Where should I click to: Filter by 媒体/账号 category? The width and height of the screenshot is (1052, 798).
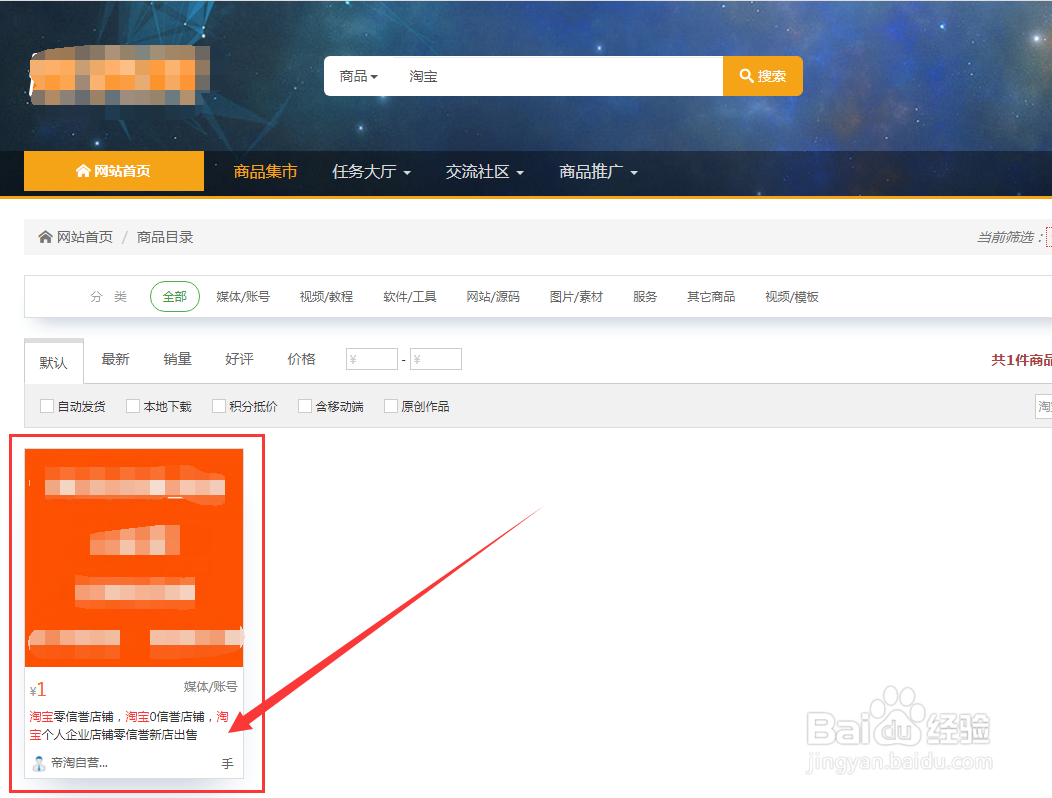[x=243, y=297]
